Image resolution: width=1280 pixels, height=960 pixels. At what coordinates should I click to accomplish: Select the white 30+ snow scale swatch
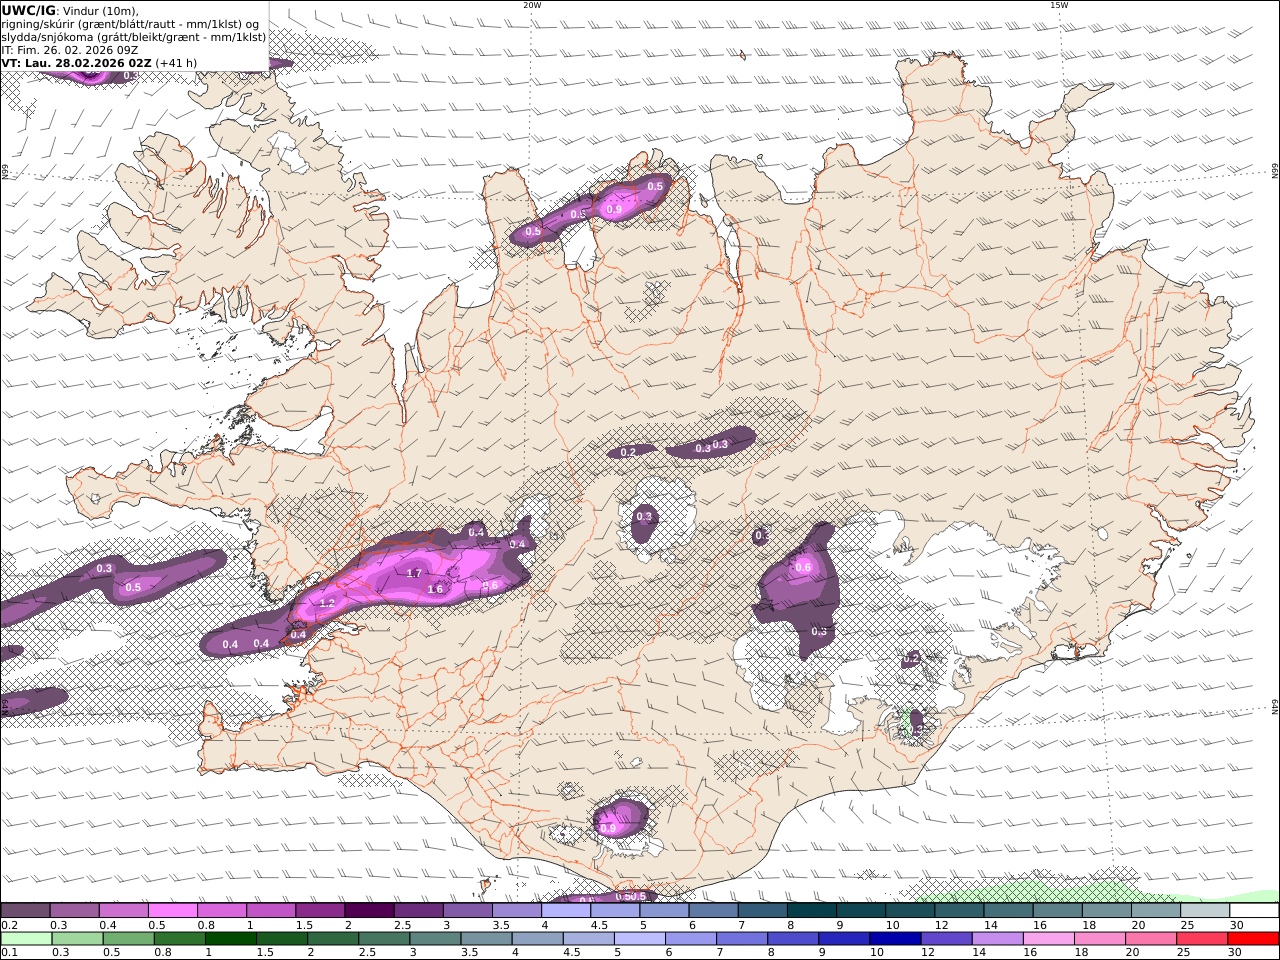1254,911
